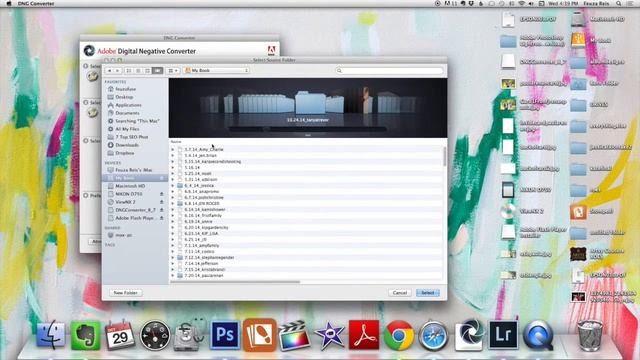Viewport: 640px width, 360px height.
Task: Click the file list vertical scrollbar
Action: tap(444, 156)
